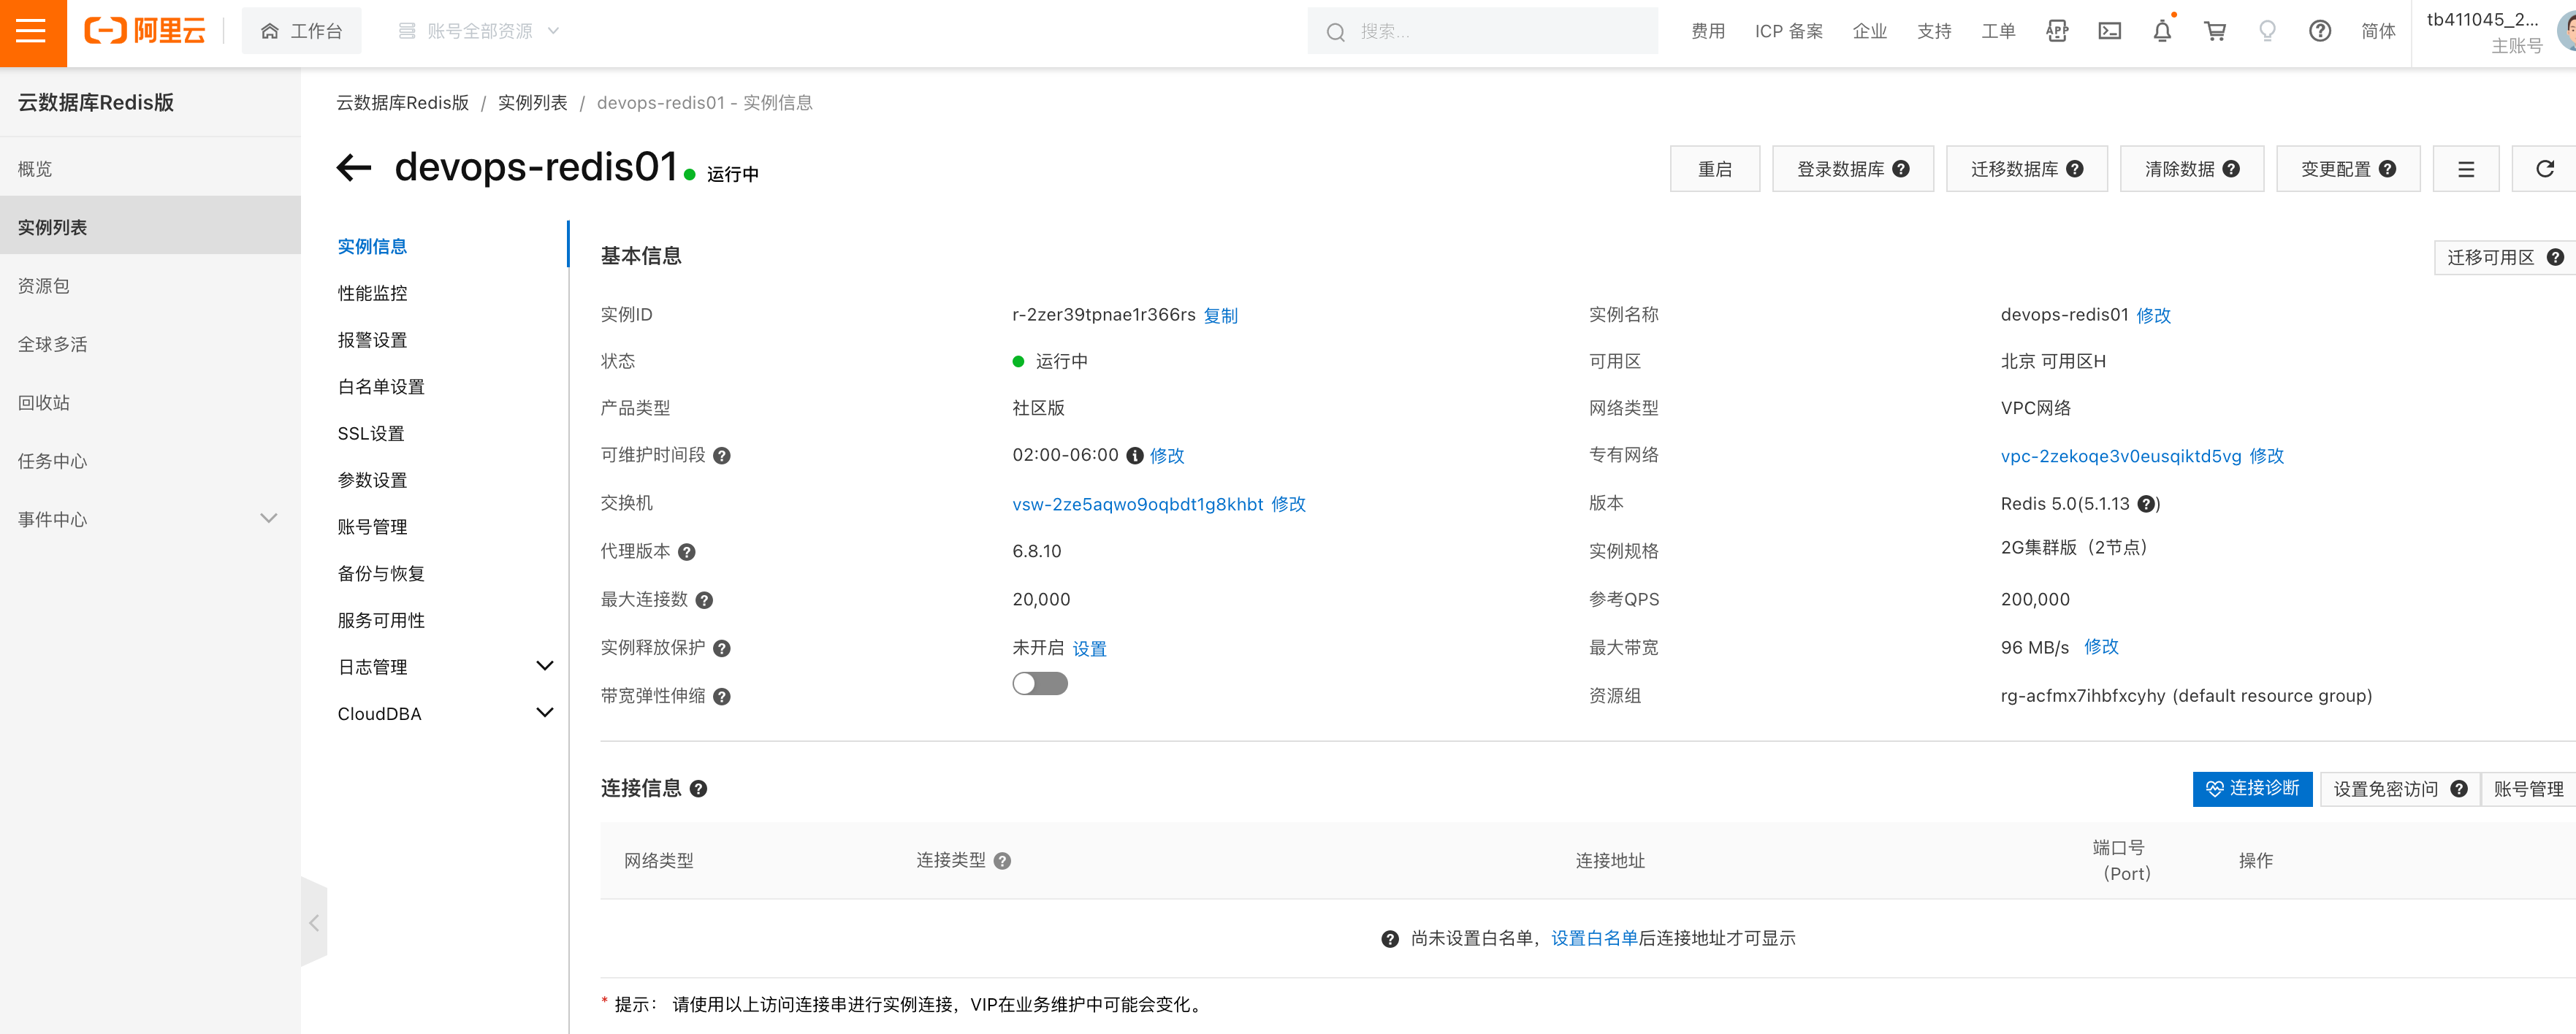Select 白名单设置 in instance menu
This screenshot has width=2576, height=1034.
[381, 387]
